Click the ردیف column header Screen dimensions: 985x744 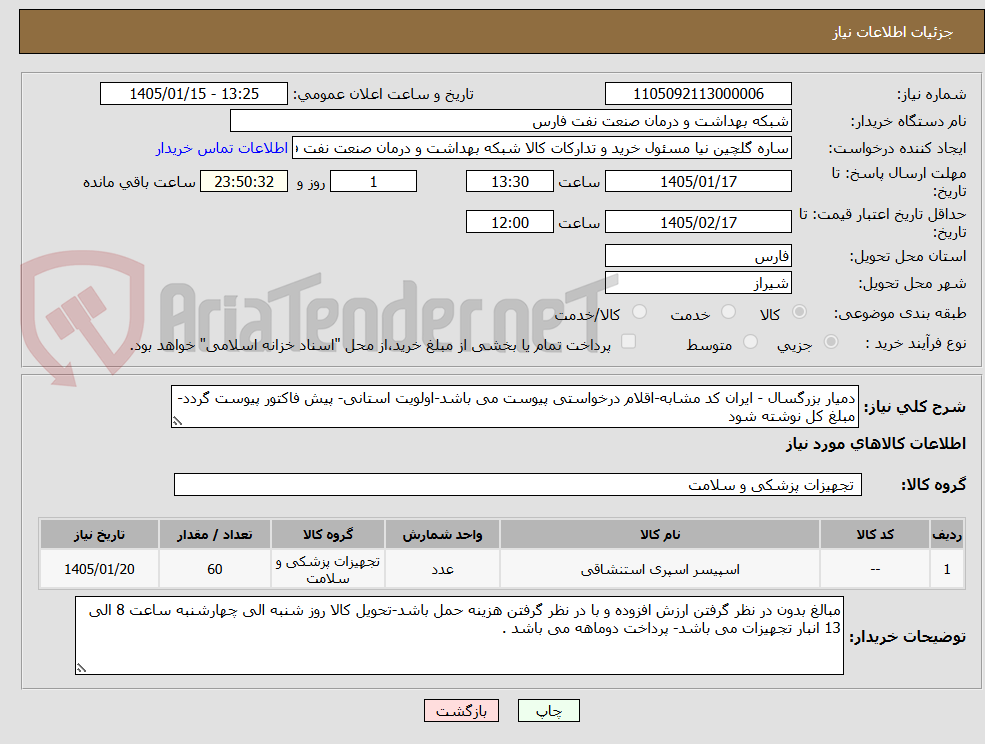pos(947,535)
